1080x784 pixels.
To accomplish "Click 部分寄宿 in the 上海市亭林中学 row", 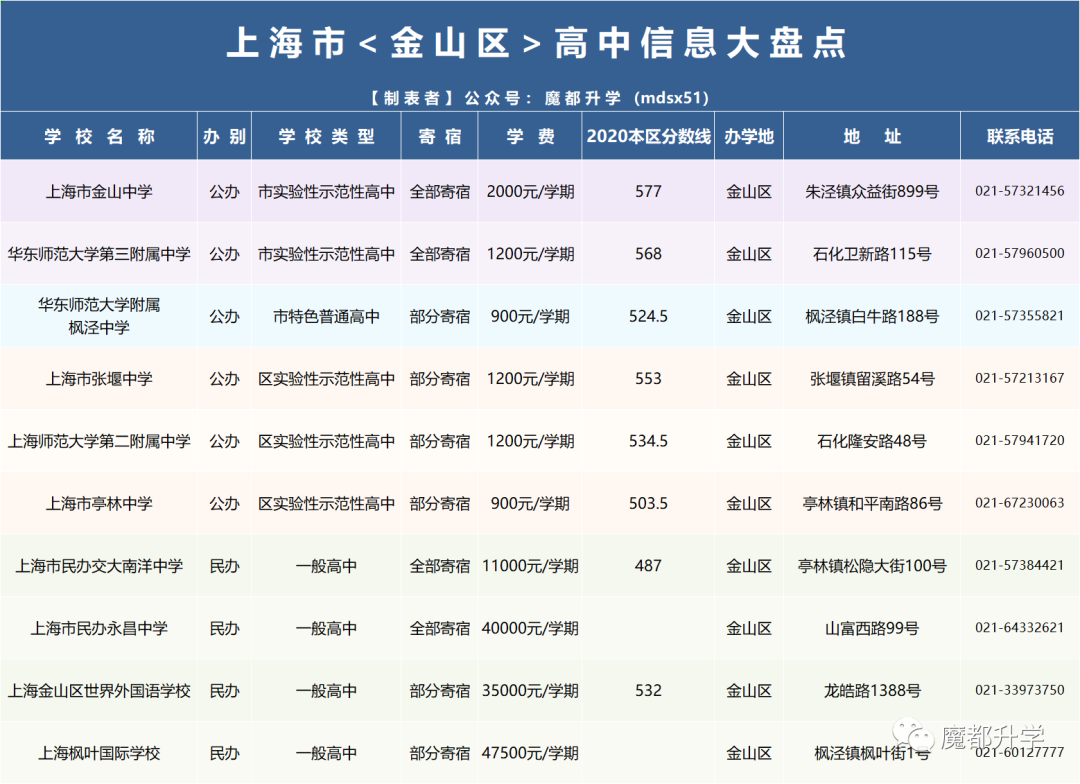I will pos(439,504).
